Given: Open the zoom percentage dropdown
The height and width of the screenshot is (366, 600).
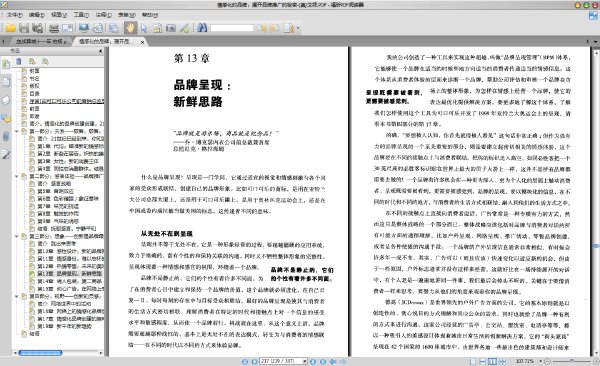Looking at the screenshot, I should (540, 361).
